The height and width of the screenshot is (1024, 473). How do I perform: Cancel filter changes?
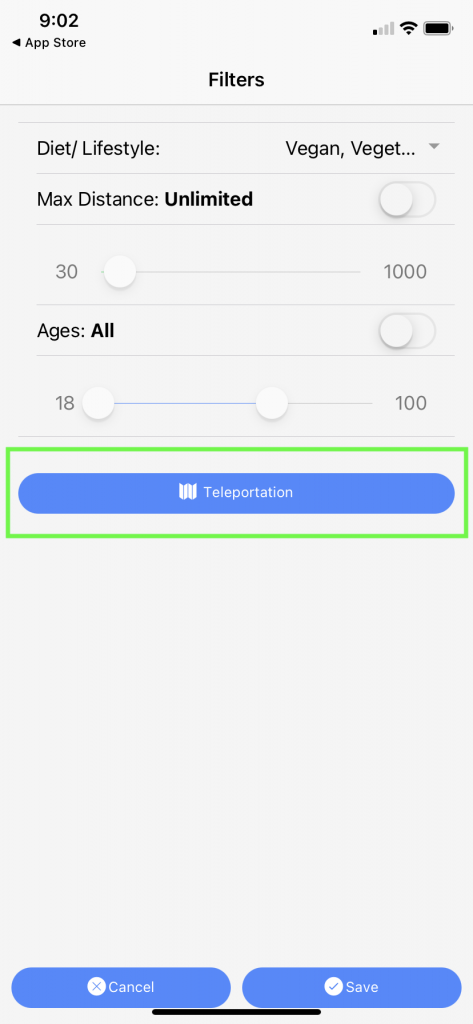pyautogui.click(x=121, y=987)
